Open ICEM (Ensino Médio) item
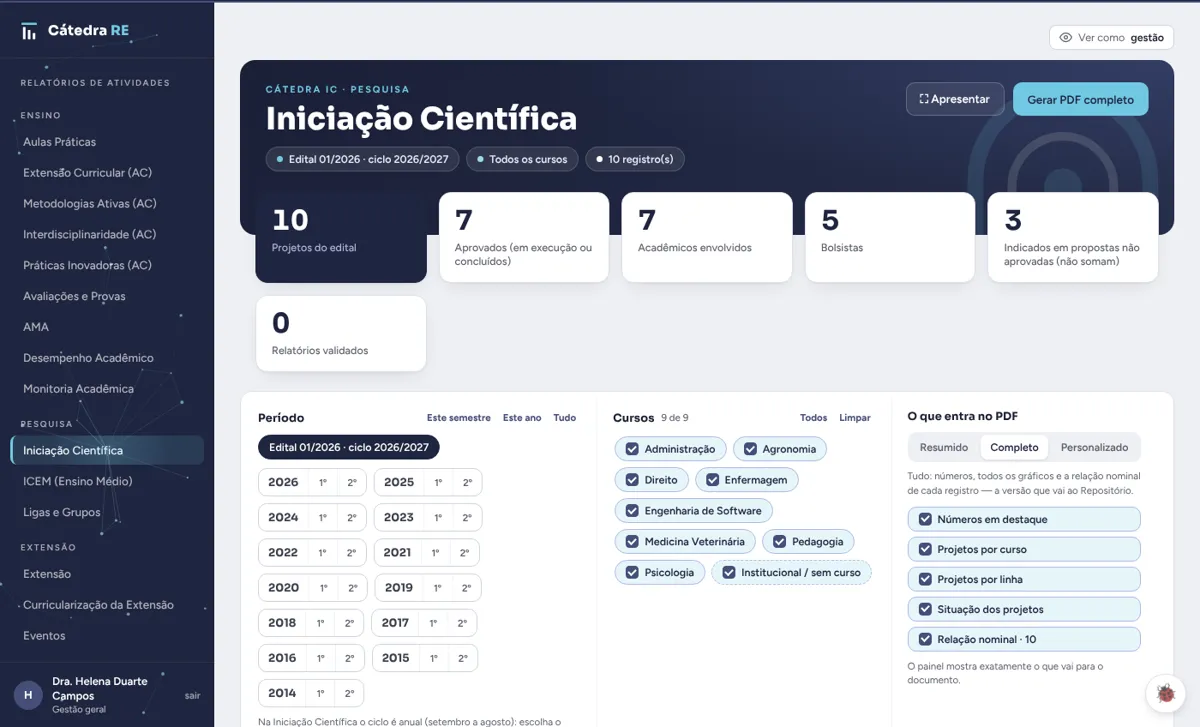This screenshot has width=1200, height=727. point(107,481)
